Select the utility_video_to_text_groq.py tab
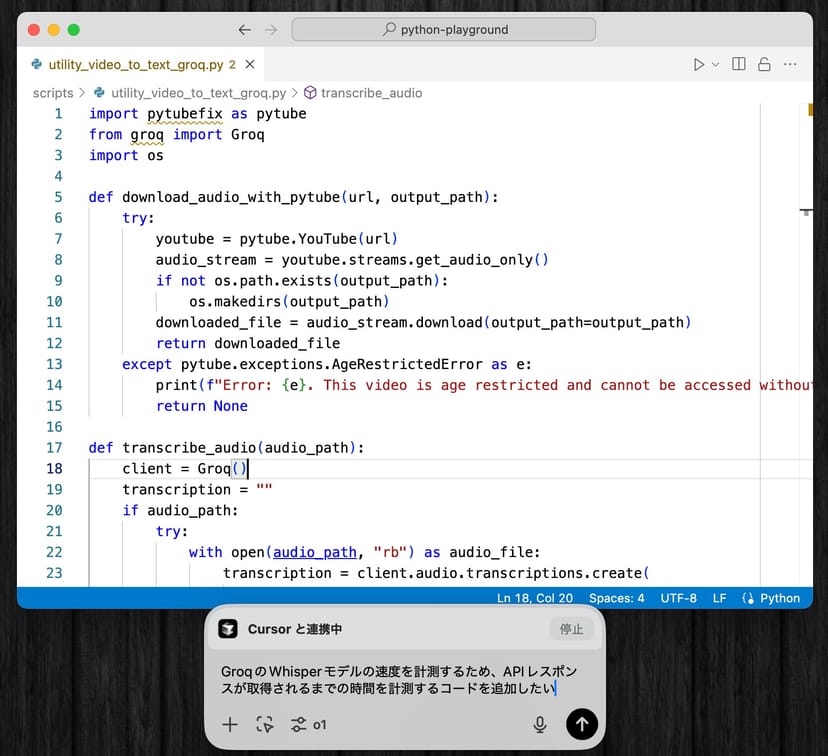Screen dimensions: 828x756 tap(135, 65)
